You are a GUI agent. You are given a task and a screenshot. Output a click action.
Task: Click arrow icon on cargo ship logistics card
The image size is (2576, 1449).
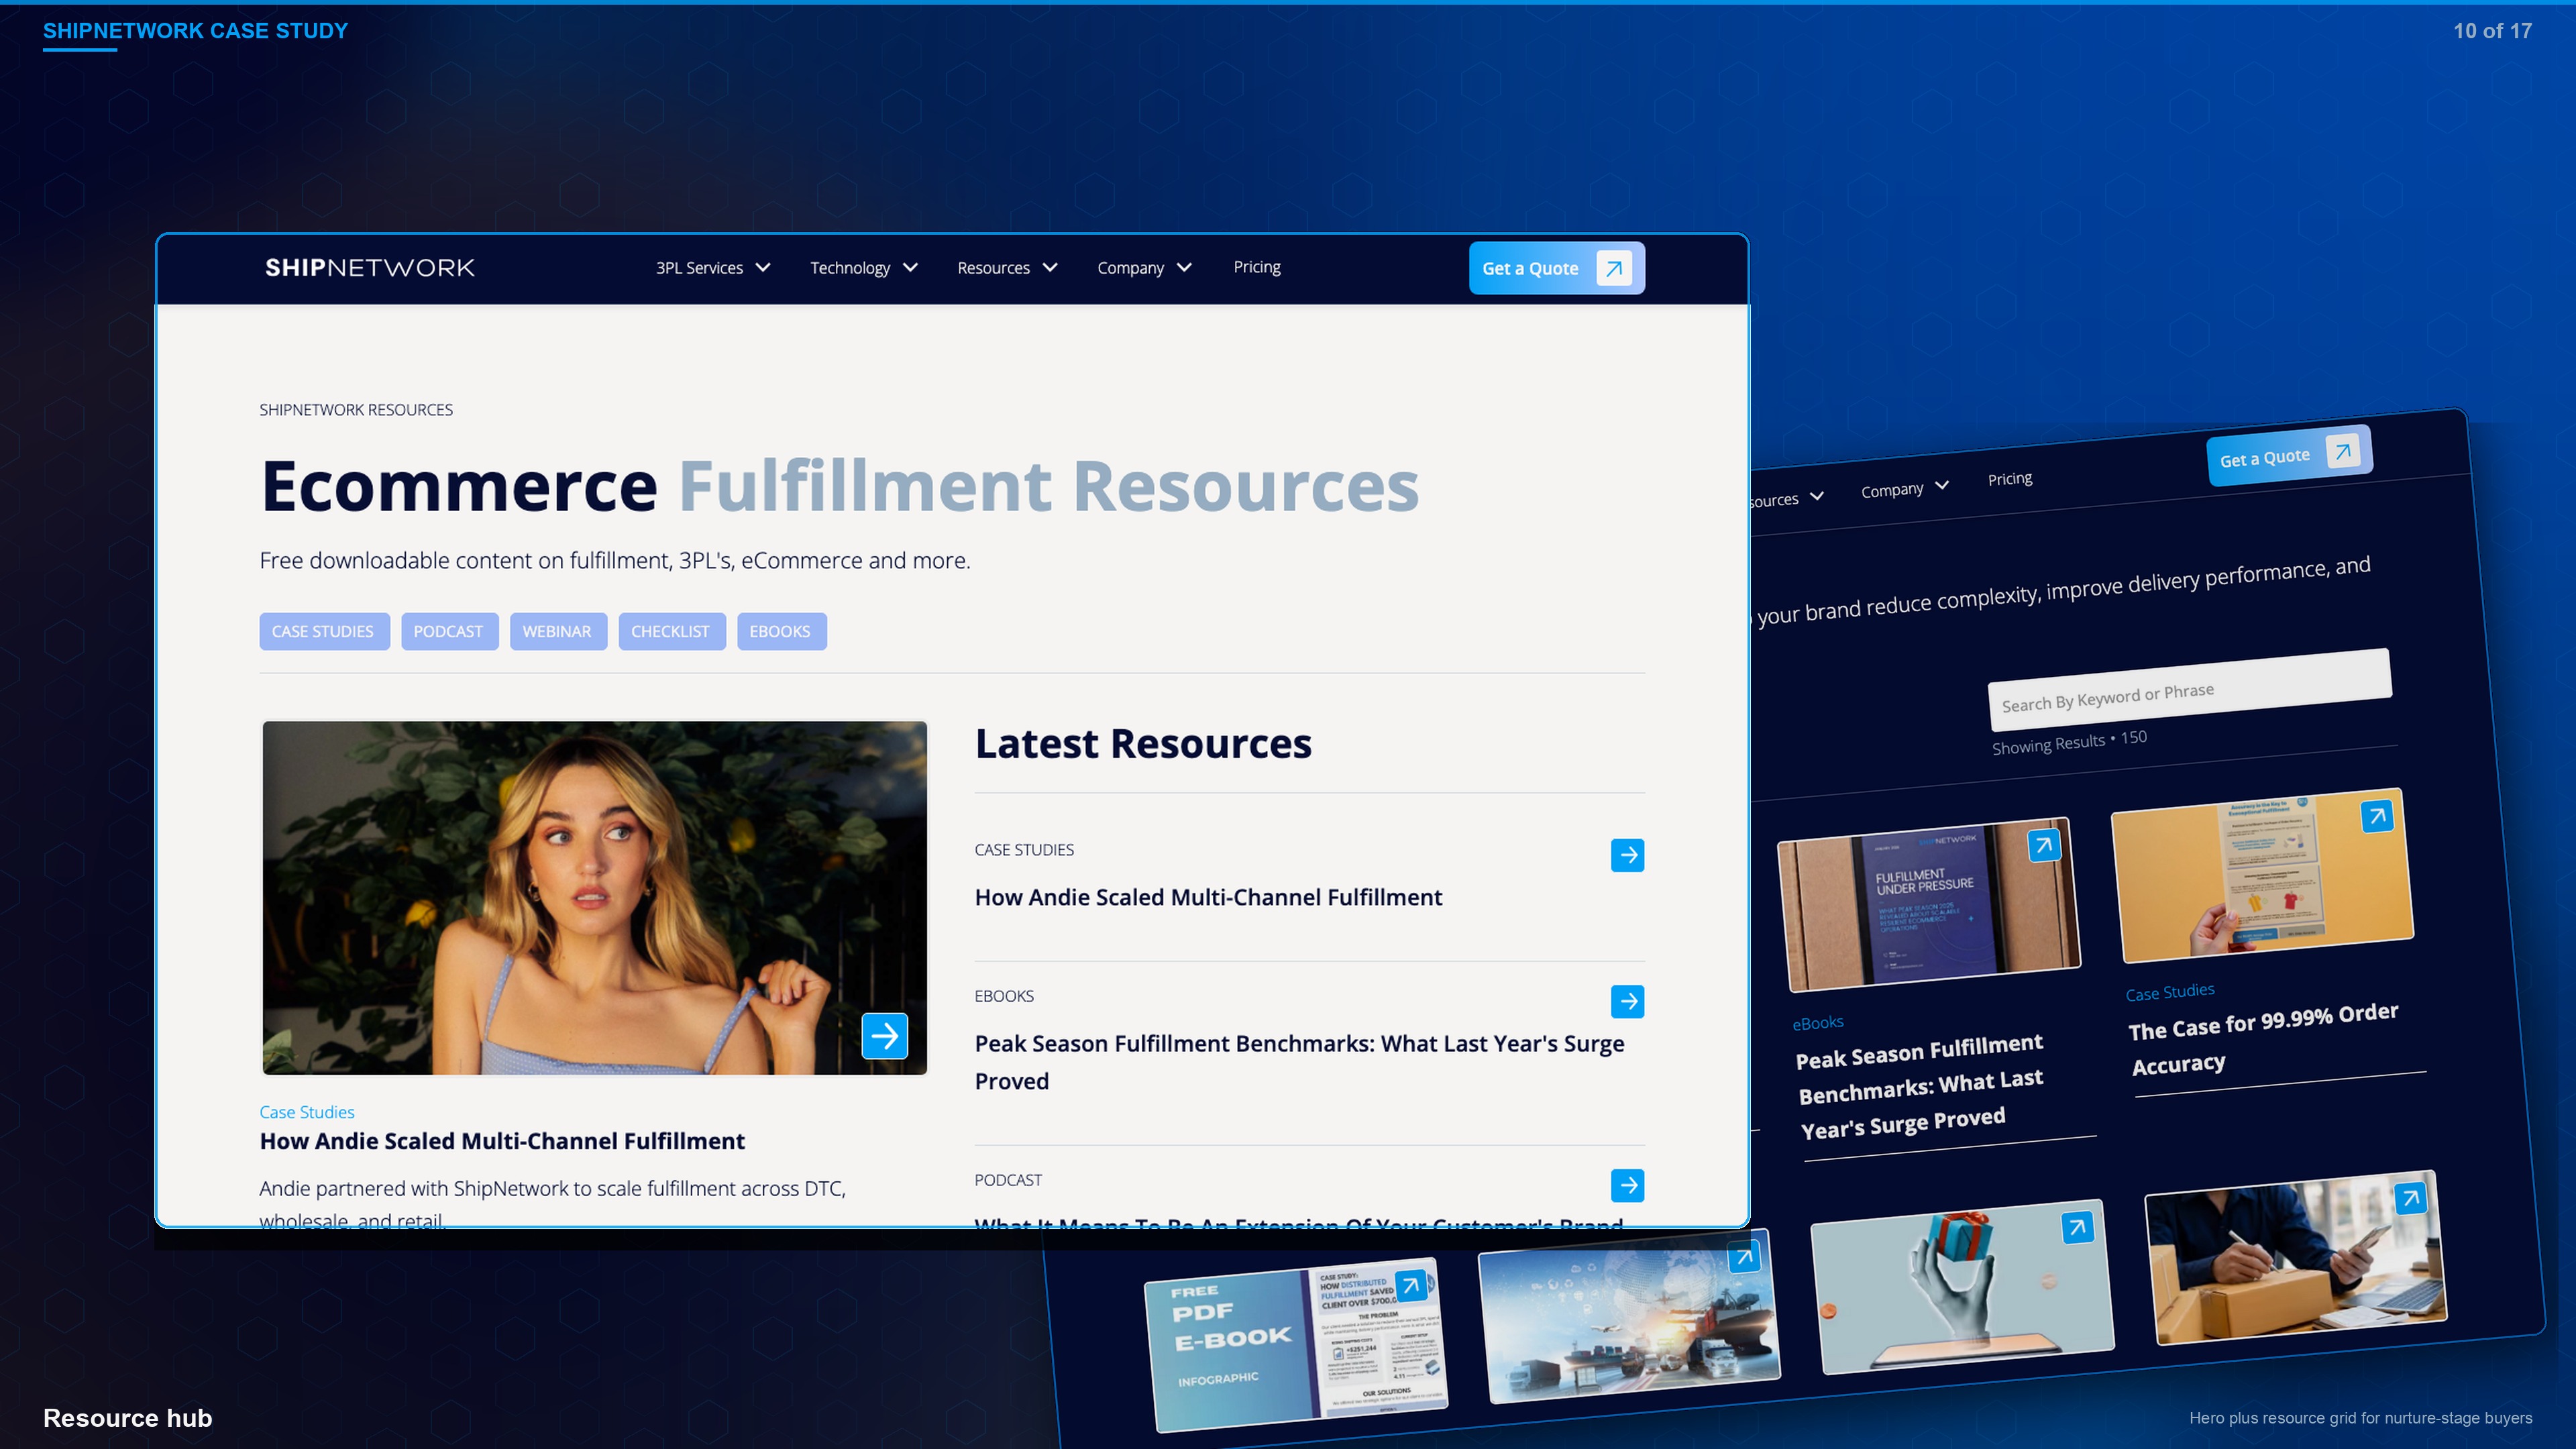[1744, 1257]
